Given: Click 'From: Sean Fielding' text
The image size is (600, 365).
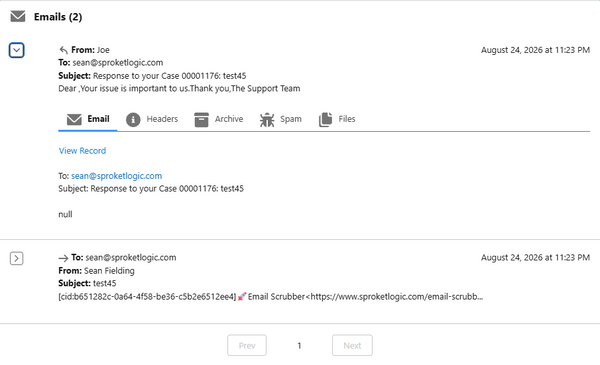Looking at the screenshot, I should coord(96,271).
